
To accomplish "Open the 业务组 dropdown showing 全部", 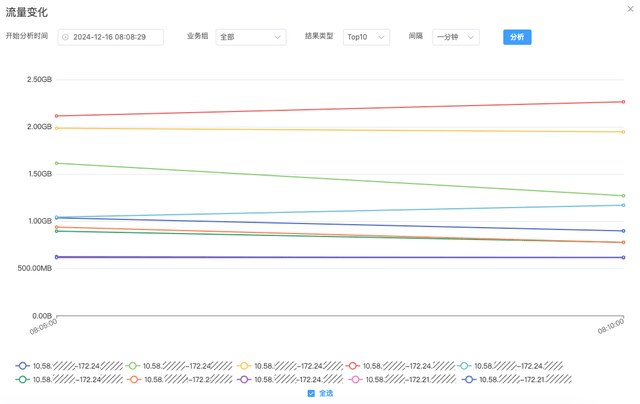I will [251, 37].
